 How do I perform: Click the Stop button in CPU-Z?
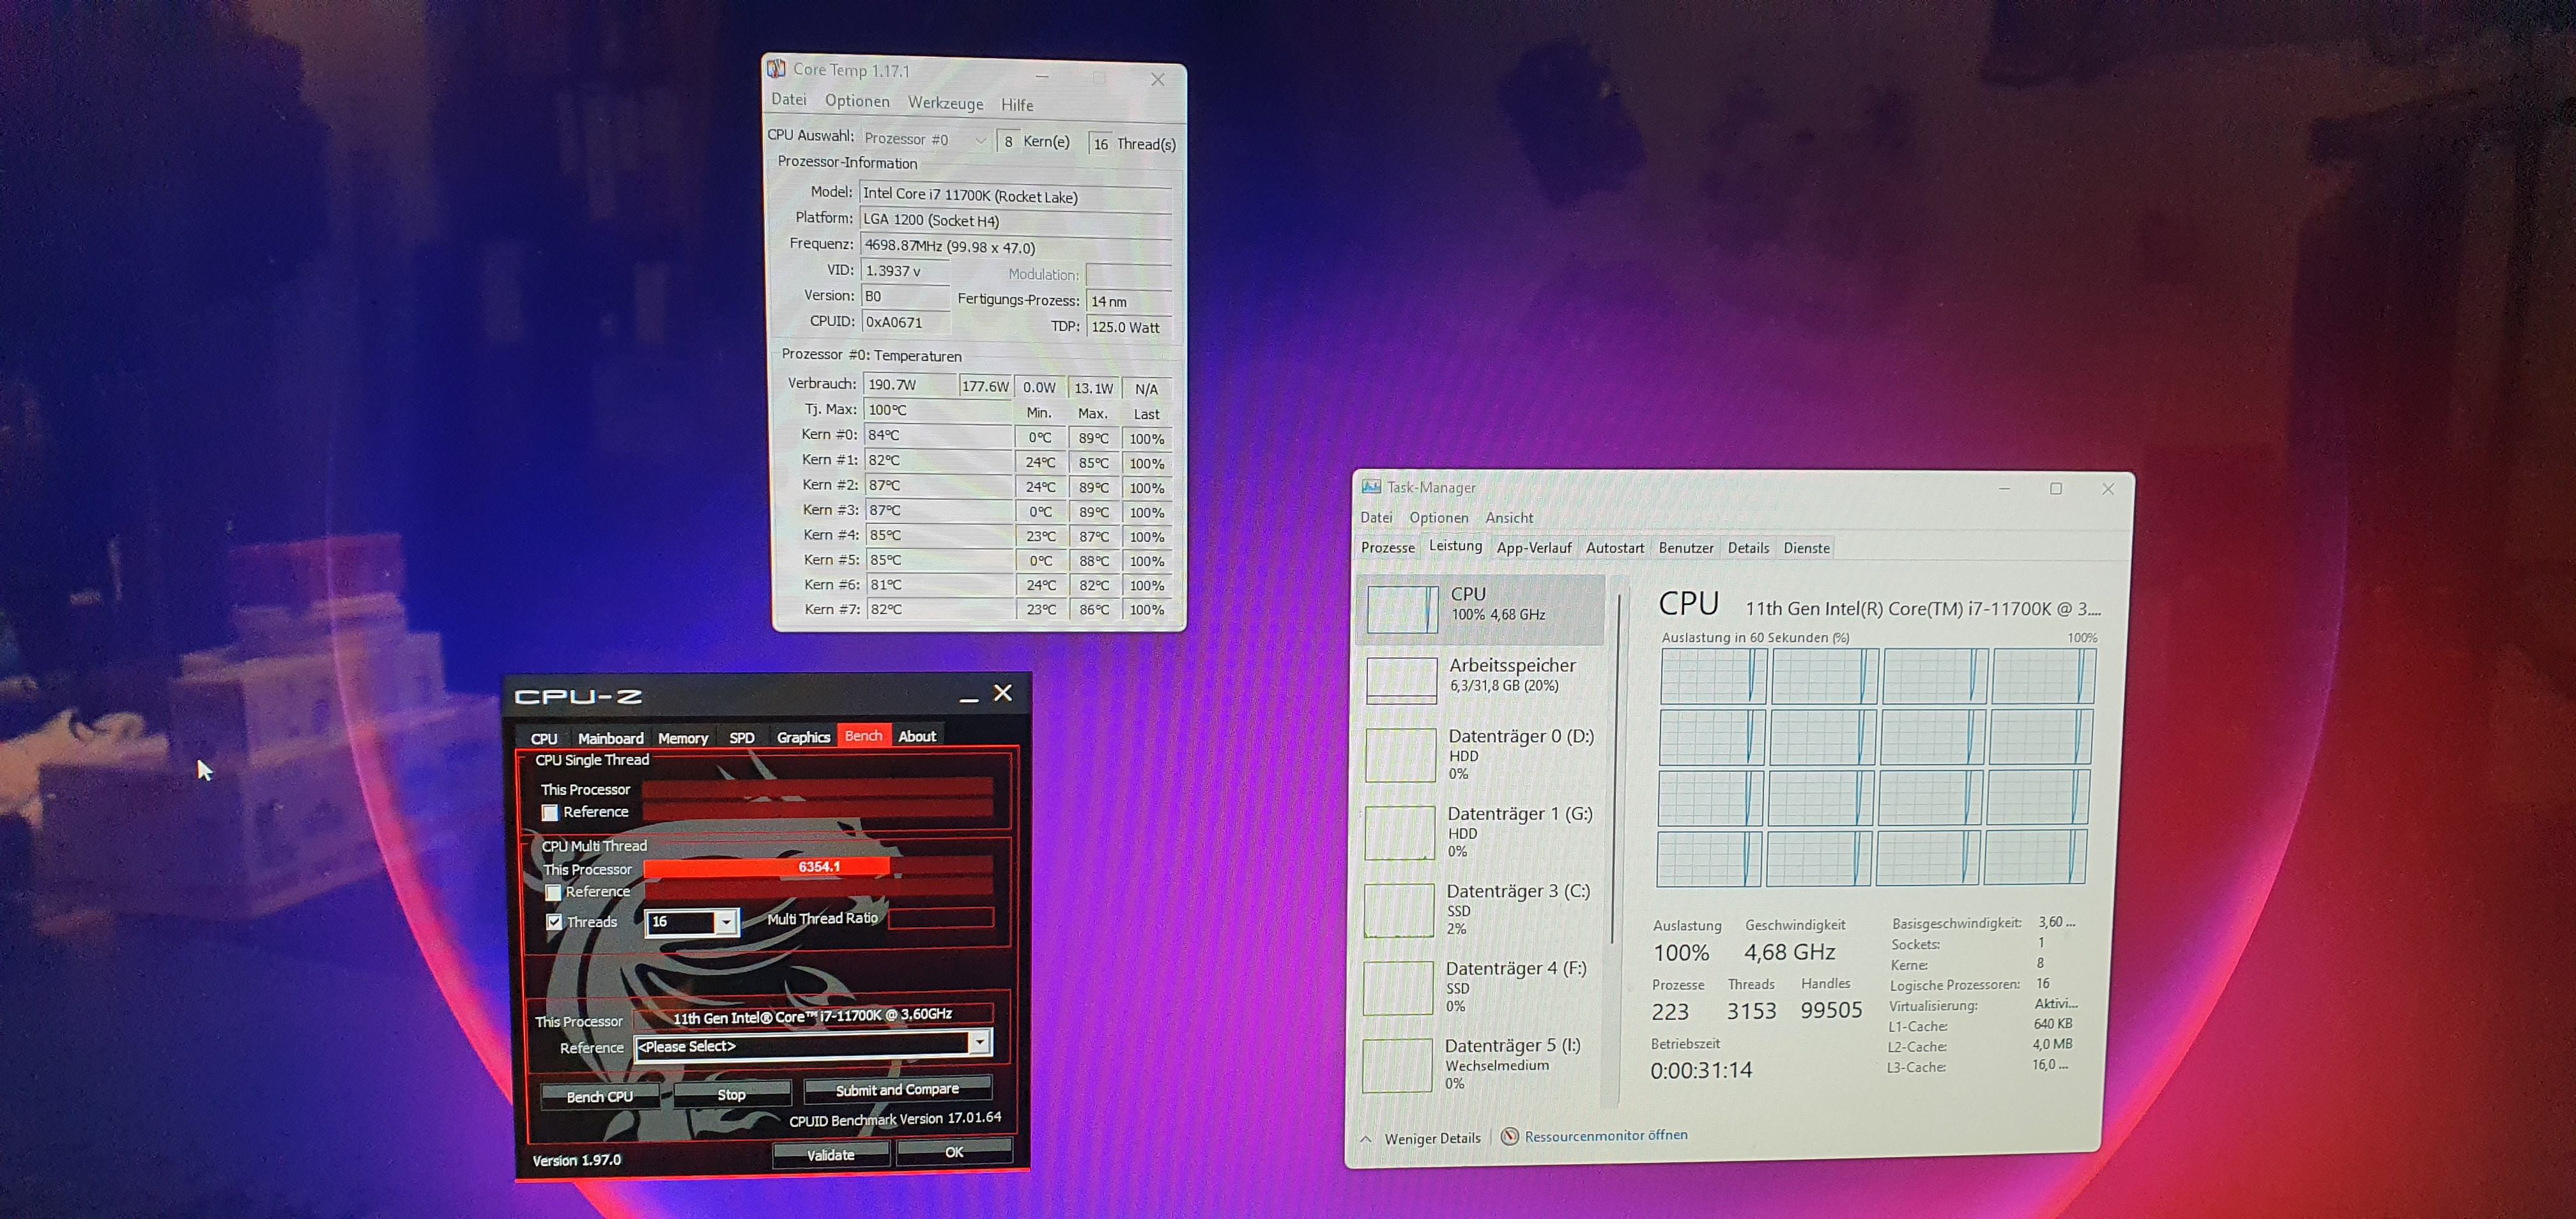tap(732, 1094)
